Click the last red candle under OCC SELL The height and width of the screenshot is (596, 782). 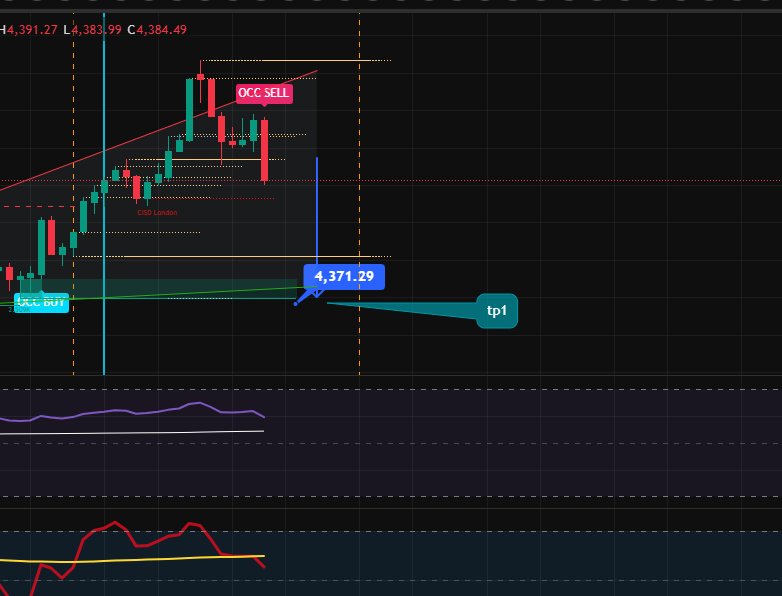[265, 150]
